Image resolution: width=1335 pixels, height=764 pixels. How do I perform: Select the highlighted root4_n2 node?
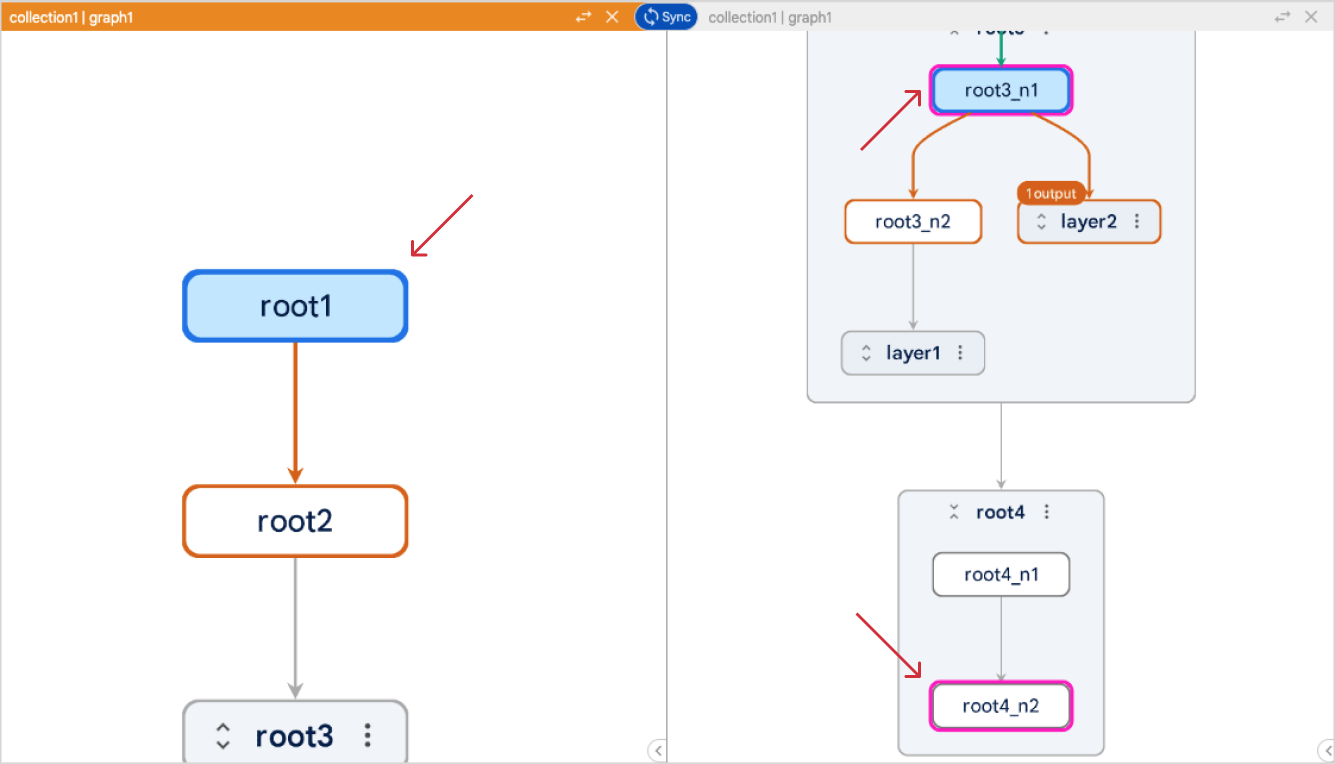pos(1000,706)
